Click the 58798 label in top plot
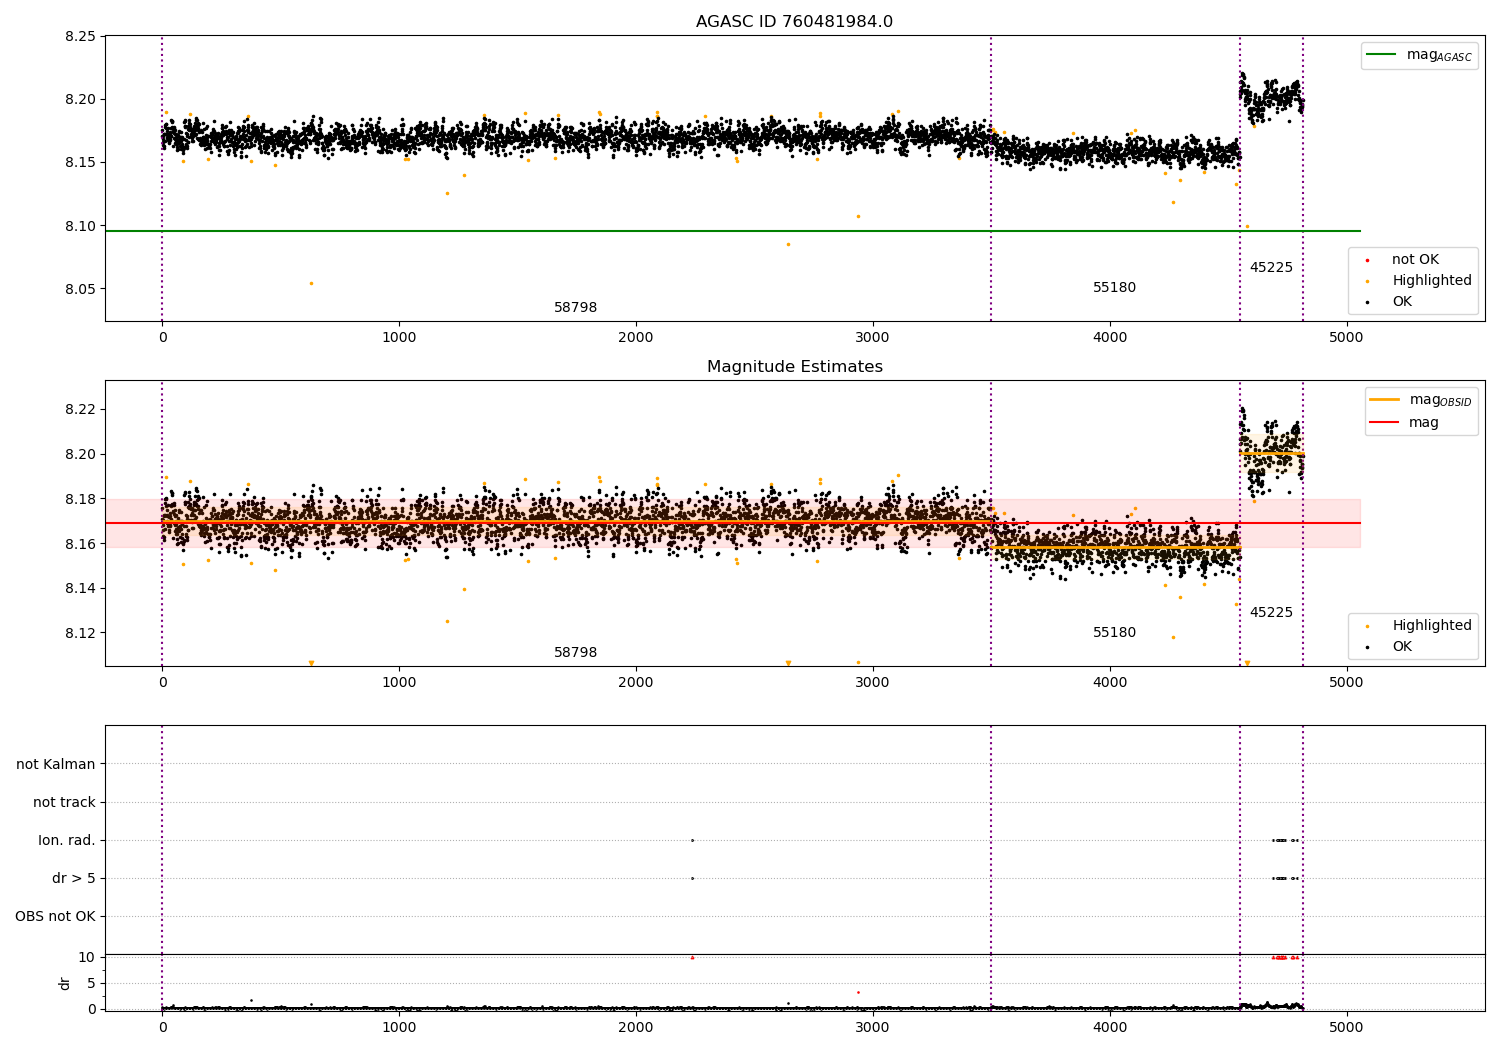 575,308
